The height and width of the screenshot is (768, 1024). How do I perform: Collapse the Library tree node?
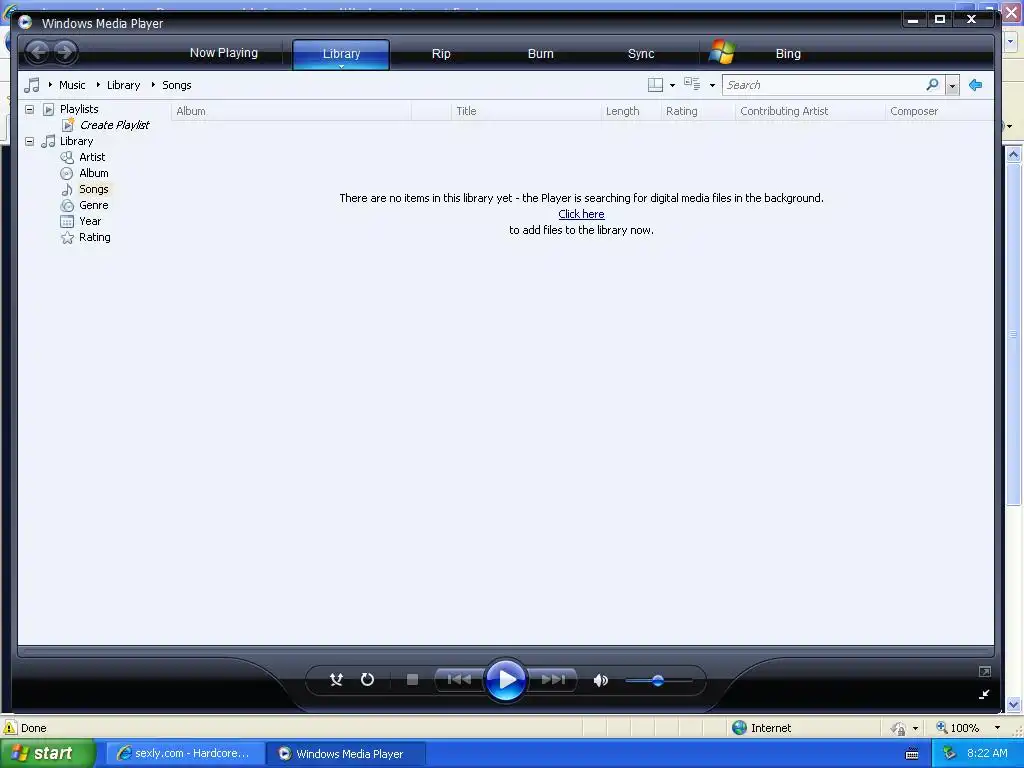[29, 141]
